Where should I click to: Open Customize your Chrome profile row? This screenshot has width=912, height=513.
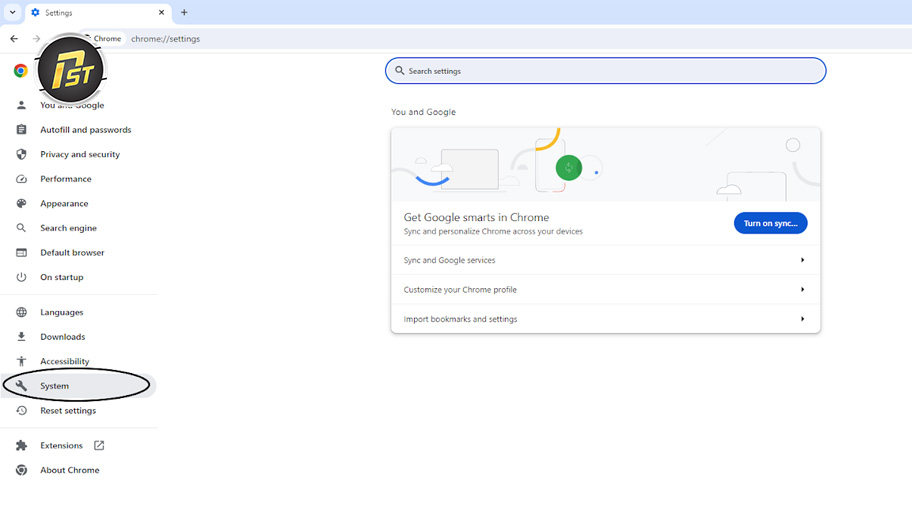pyautogui.click(x=605, y=290)
